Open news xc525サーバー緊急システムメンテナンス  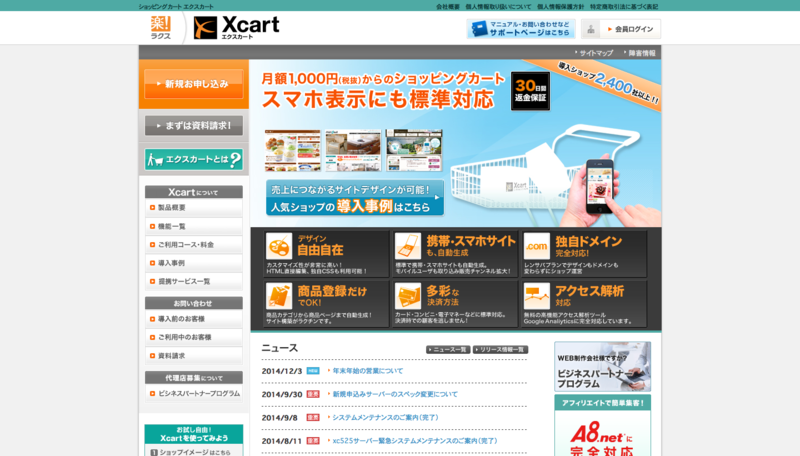[x=414, y=441]
